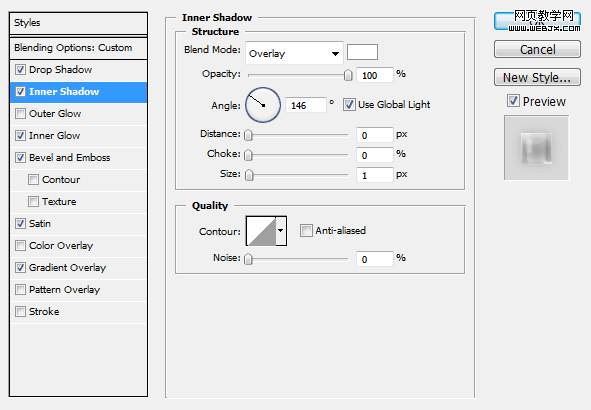
Task: Open the Blend Mode Overlay dropdown
Action: (x=294, y=53)
